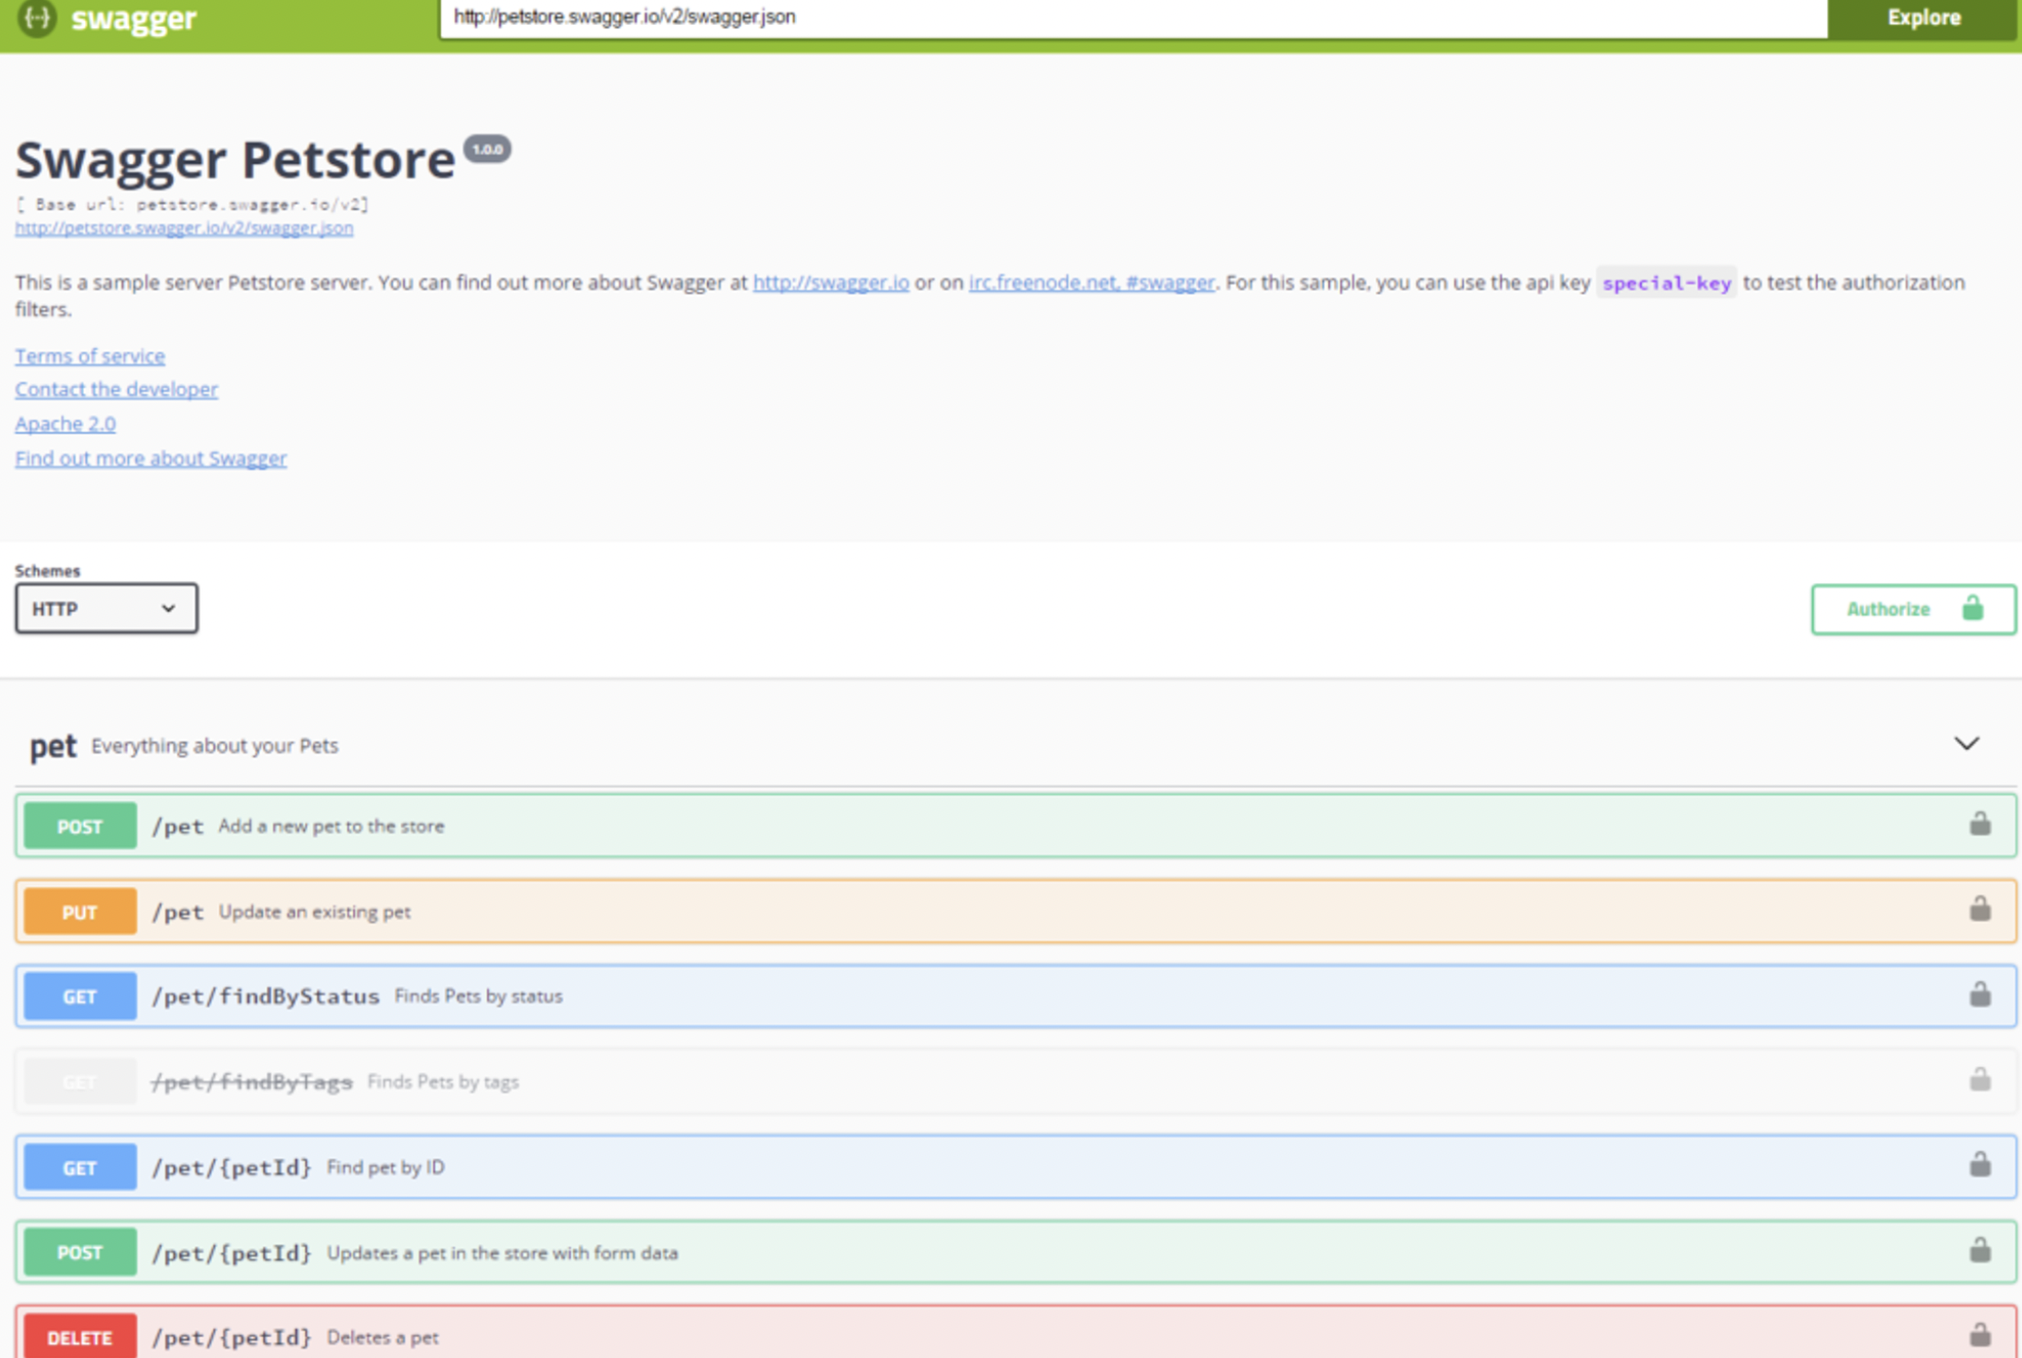
Task: Open the Schemes HTTP dropdown
Action: [106, 608]
